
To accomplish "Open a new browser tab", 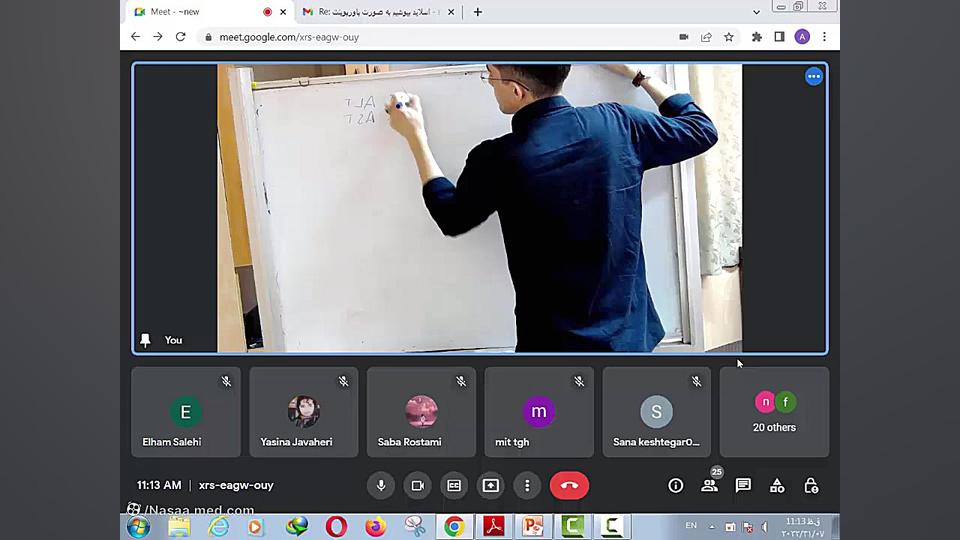I will (x=478, y=12).
